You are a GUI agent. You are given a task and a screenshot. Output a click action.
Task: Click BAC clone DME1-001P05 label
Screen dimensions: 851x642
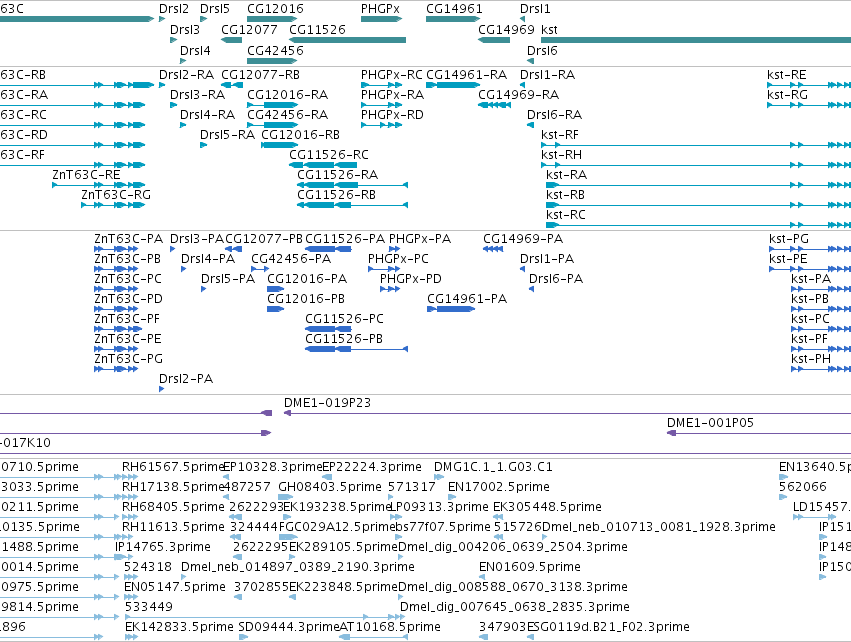point(710,423)
